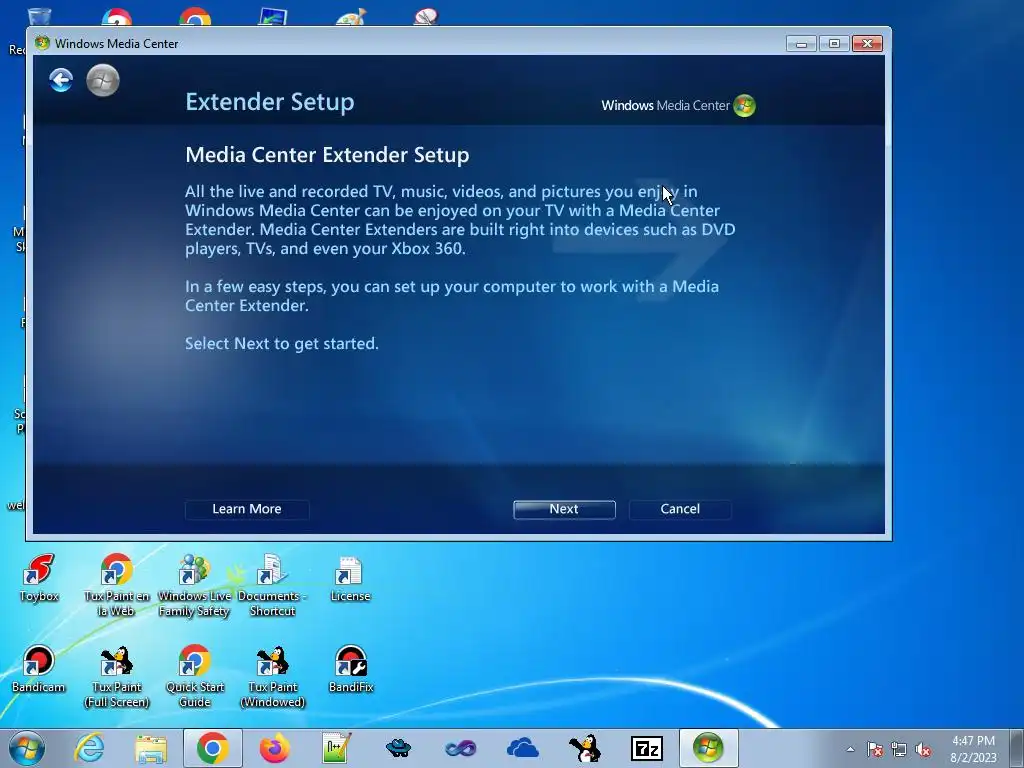
Task: Click Next to begin Extender Setup
Action: pos(564,509)
